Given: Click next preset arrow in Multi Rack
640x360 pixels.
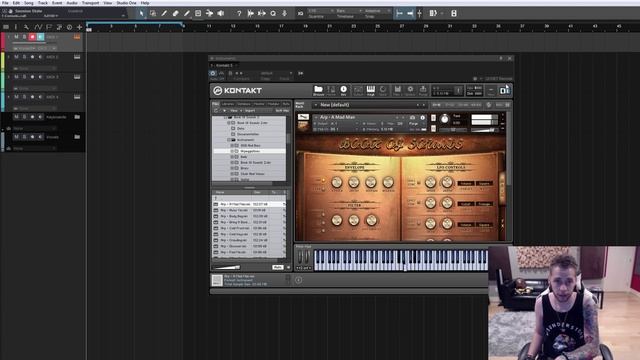Looking at the screenshot, I should pyautogui.click(x=424, y=105).
